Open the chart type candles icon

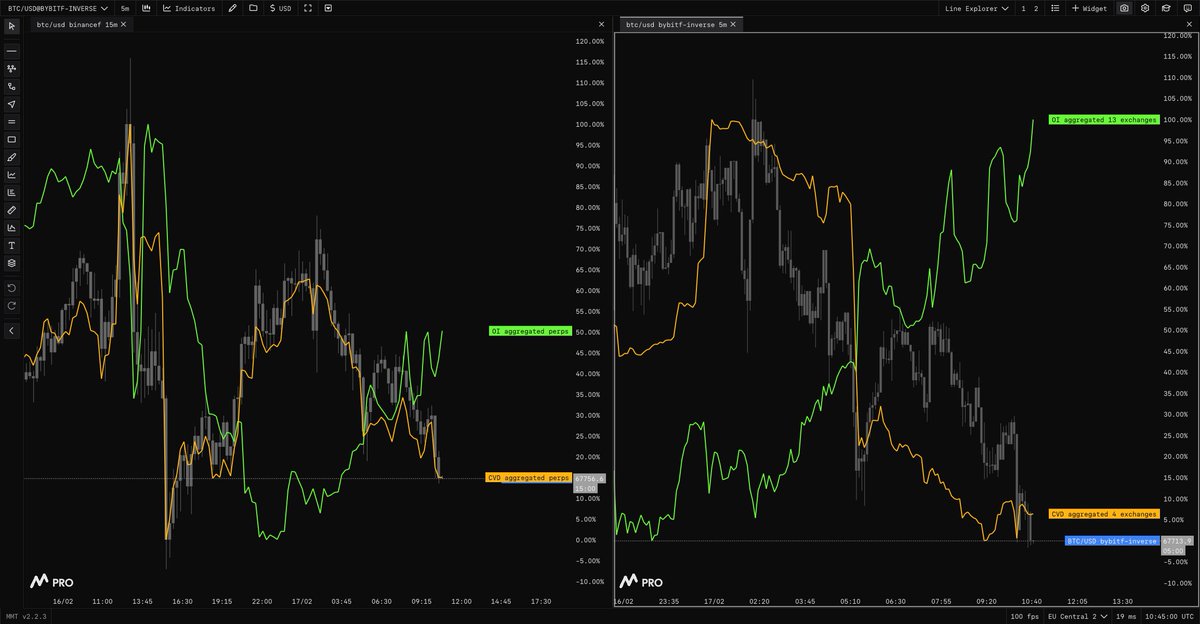point(147,8)
